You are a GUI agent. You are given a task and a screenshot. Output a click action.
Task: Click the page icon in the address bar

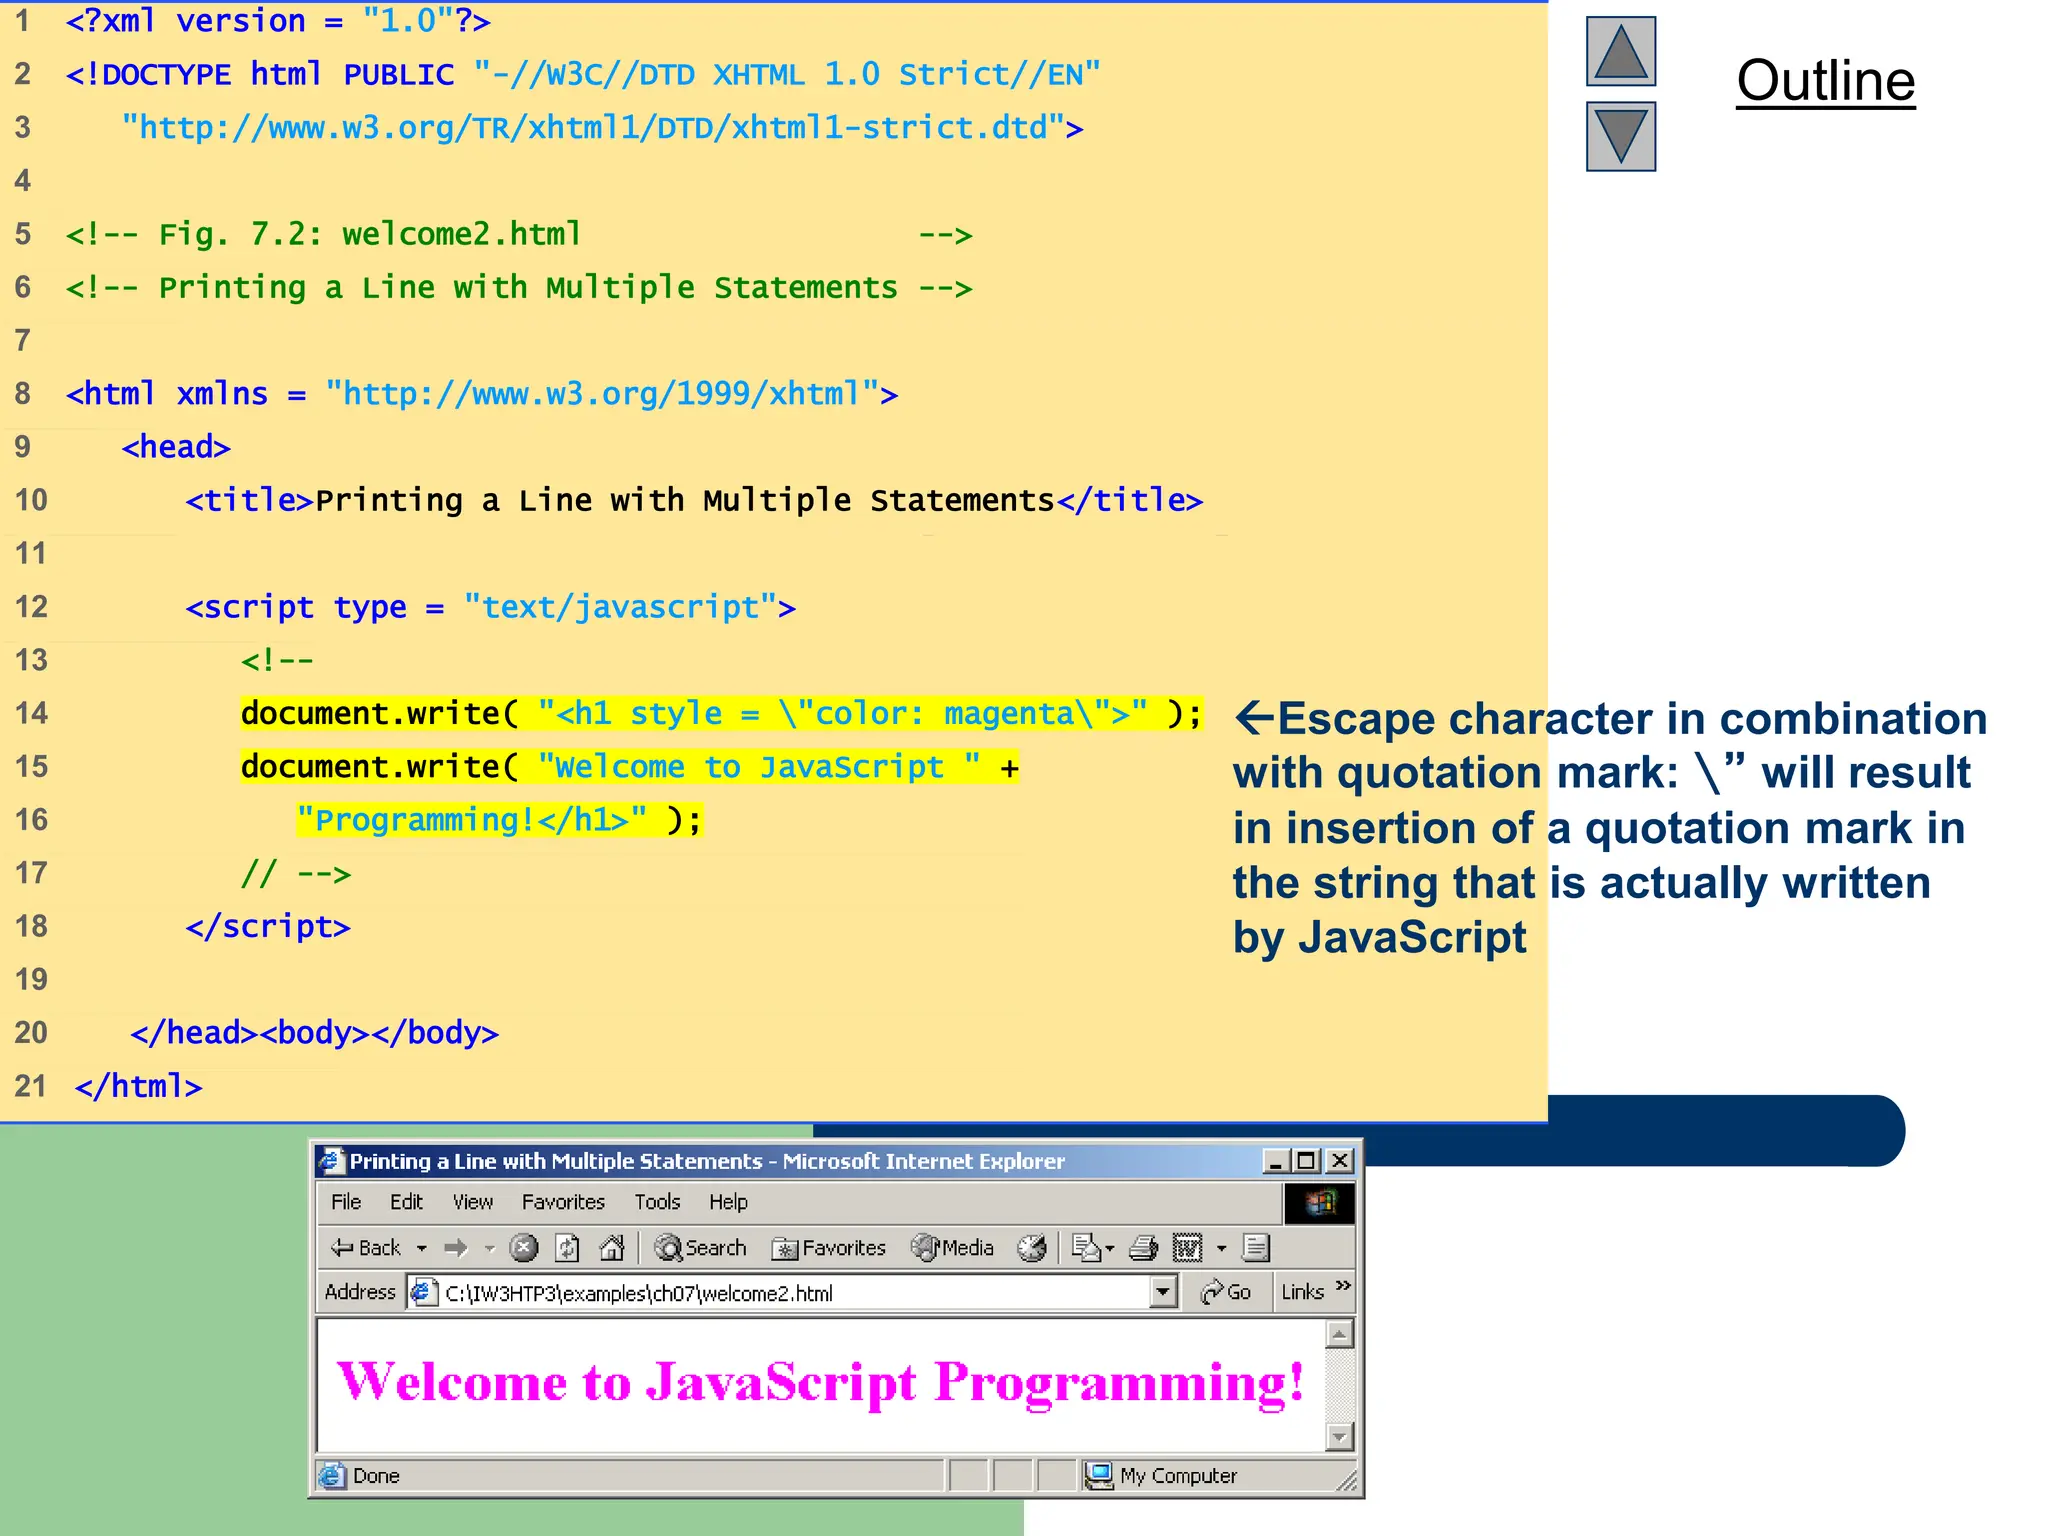(x=424, y=1292)
